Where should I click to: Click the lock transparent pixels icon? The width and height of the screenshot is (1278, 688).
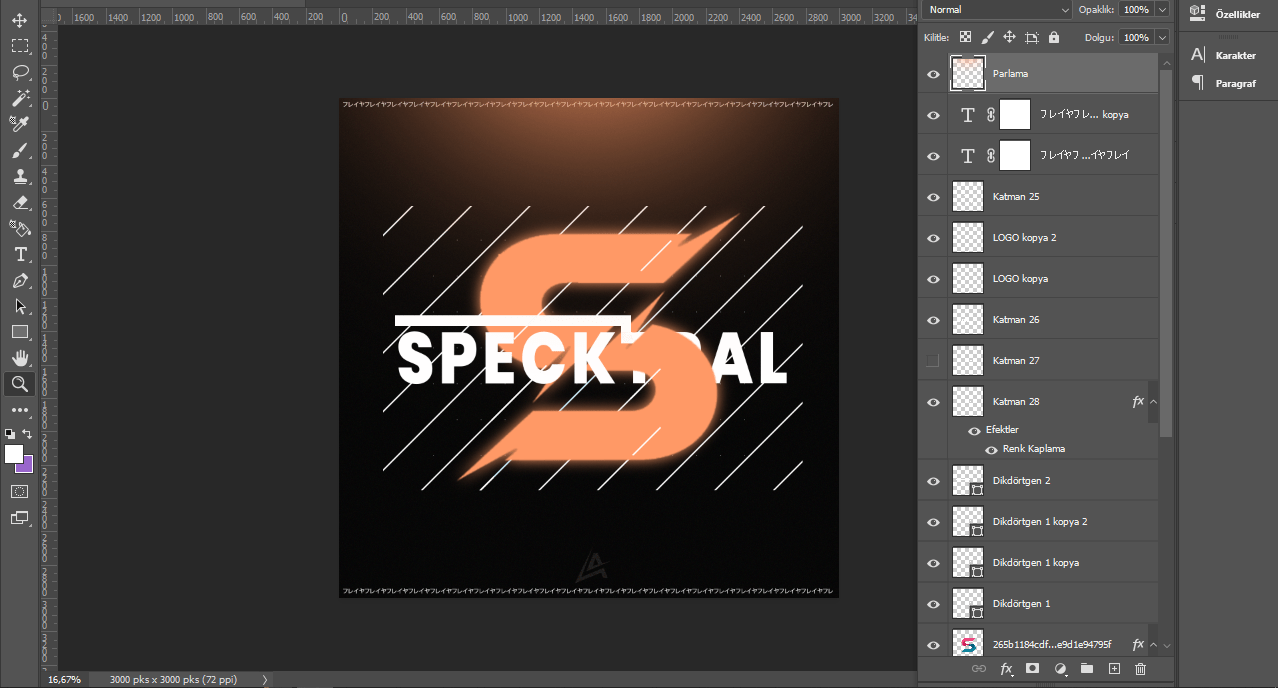[965, 37]
